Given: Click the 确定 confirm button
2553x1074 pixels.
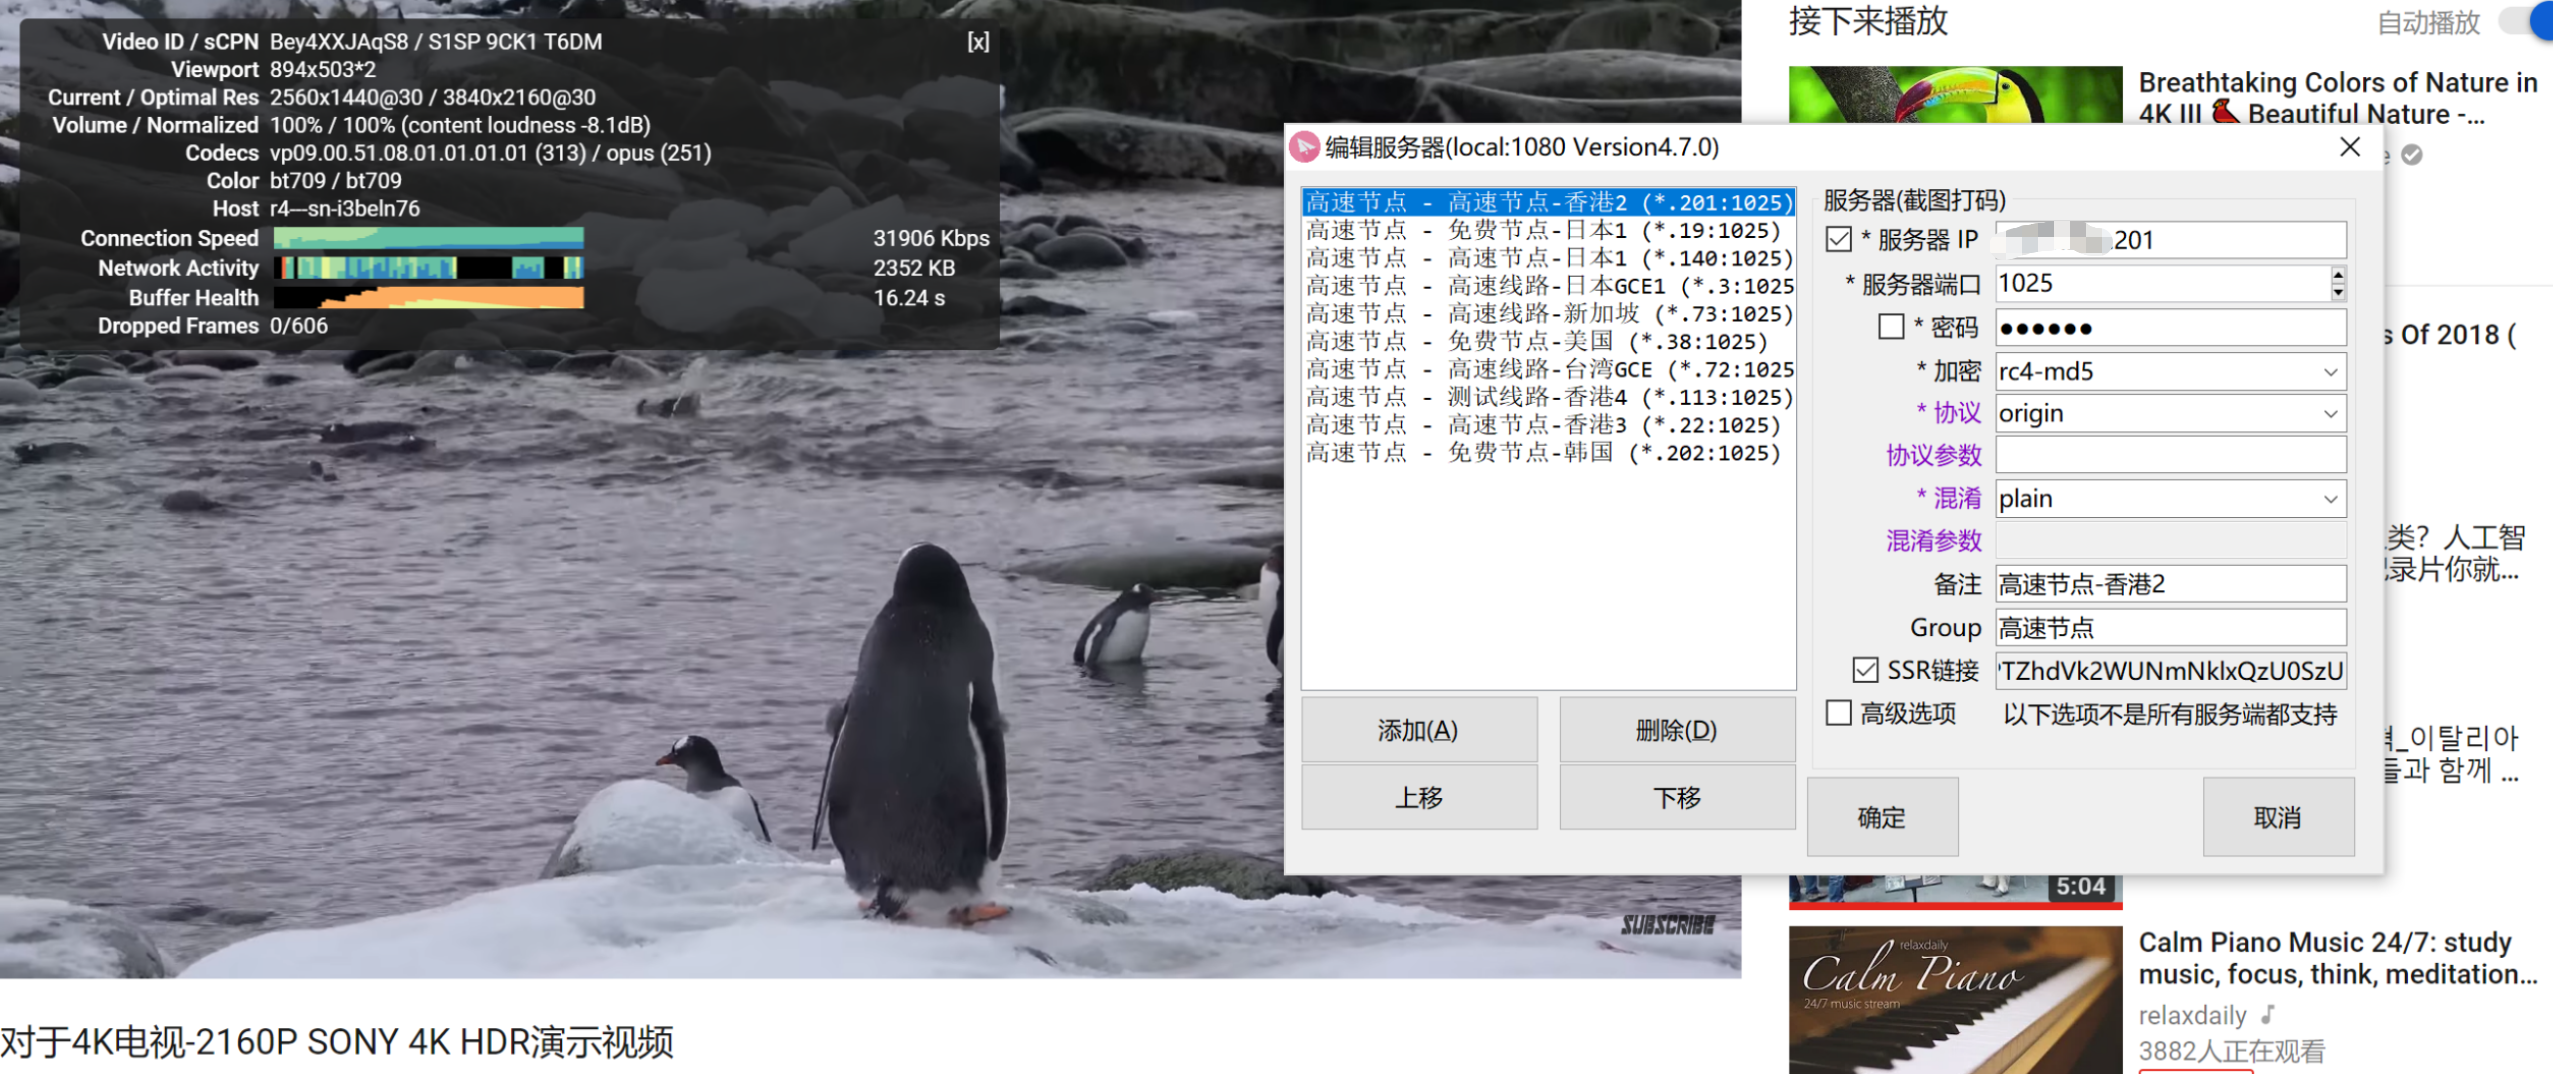Looking at the screenshot, I should click(x=1881, y=817).
